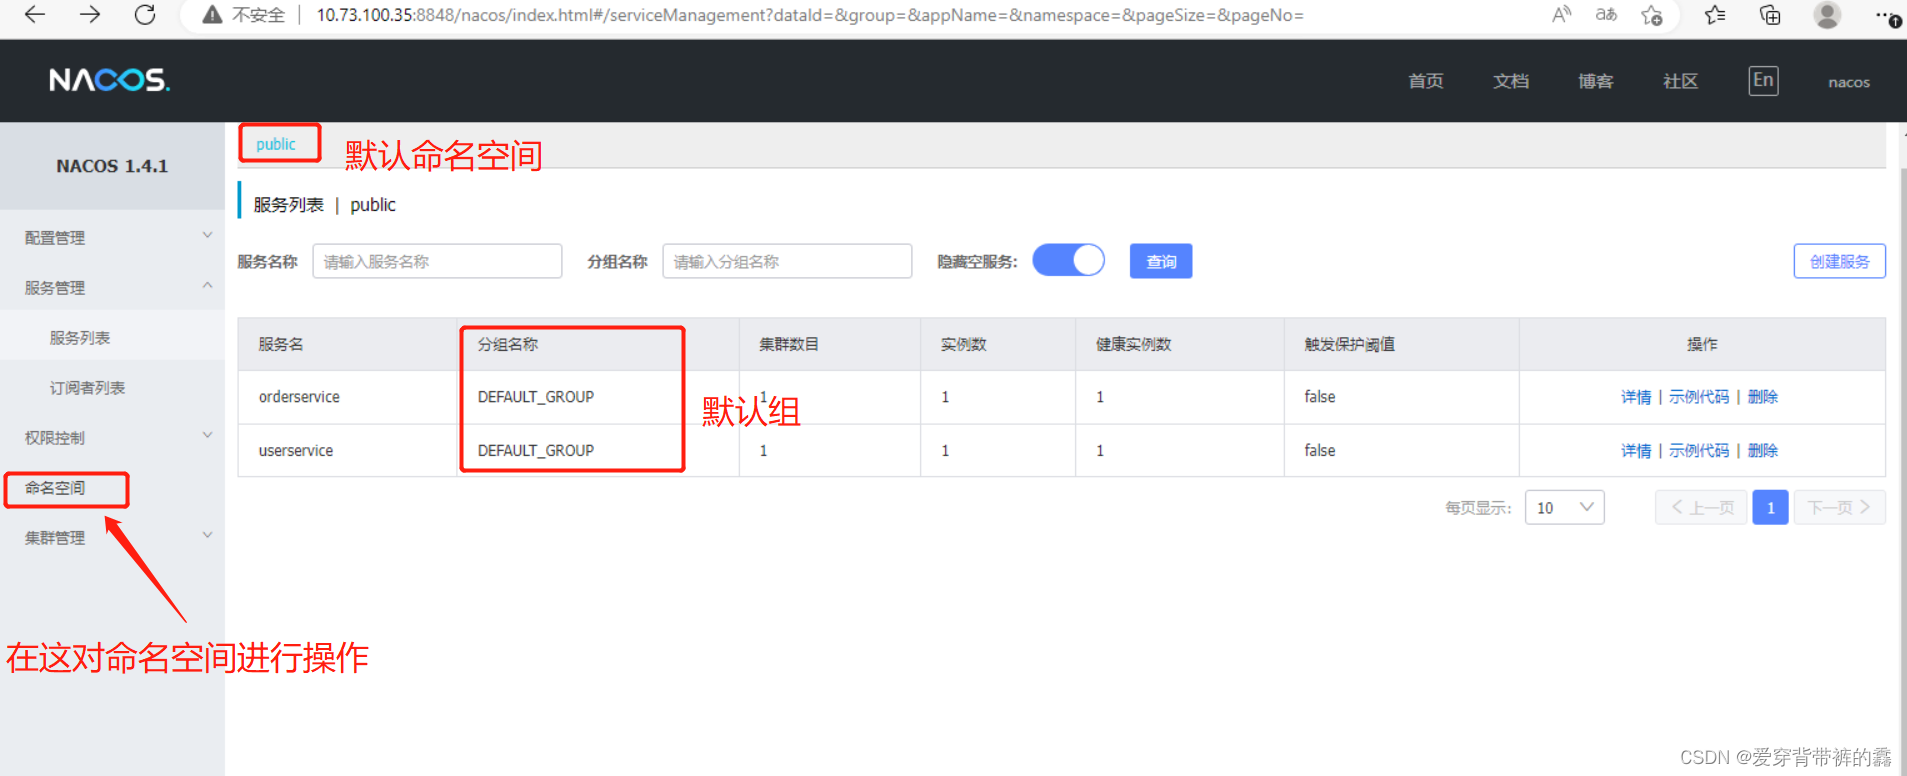This screenshot has width=1907, height=776.
Task: Open the browser profile avatar
Action: tap(1827, 14)
